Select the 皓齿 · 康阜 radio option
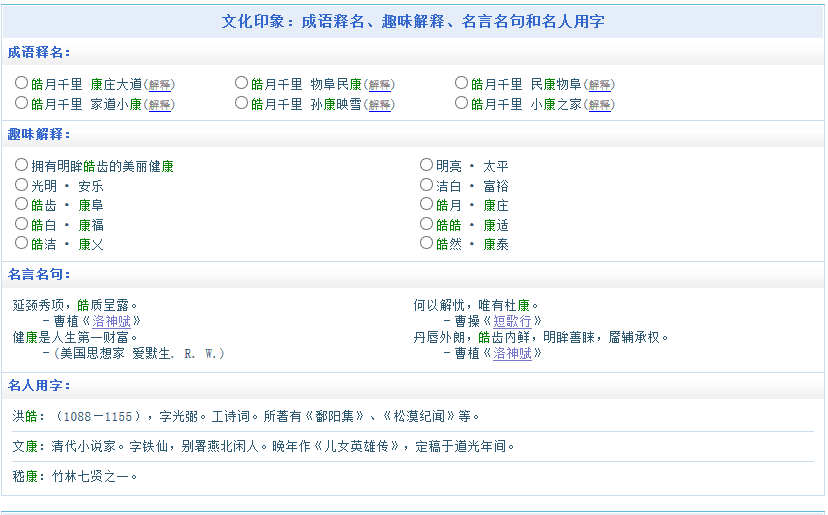Image resolution: width=828 pixels, height=515 pixels. point(22,204)
